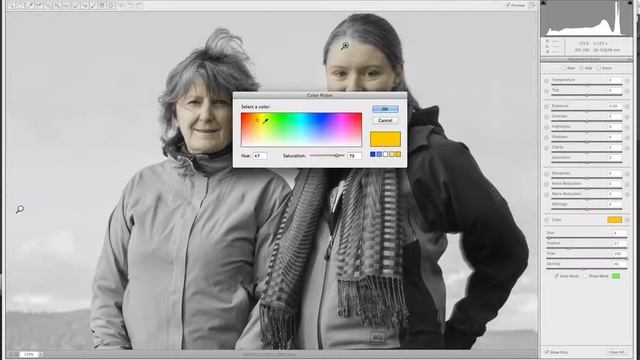Decrease Exposure with the minus icon
Viewport: 640px width, 360px height.
pyautogui.click(x=547, y=107)
